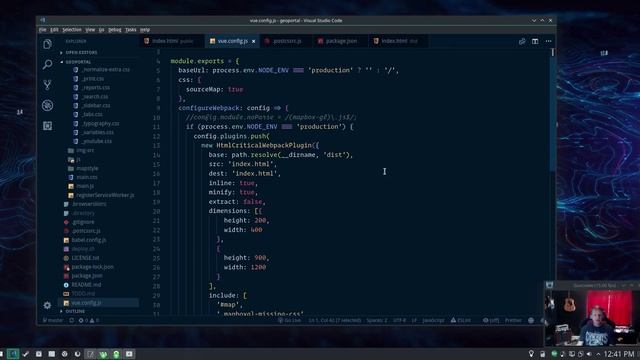Click the volume icon in system tray
640x360 pixels.
589,354
